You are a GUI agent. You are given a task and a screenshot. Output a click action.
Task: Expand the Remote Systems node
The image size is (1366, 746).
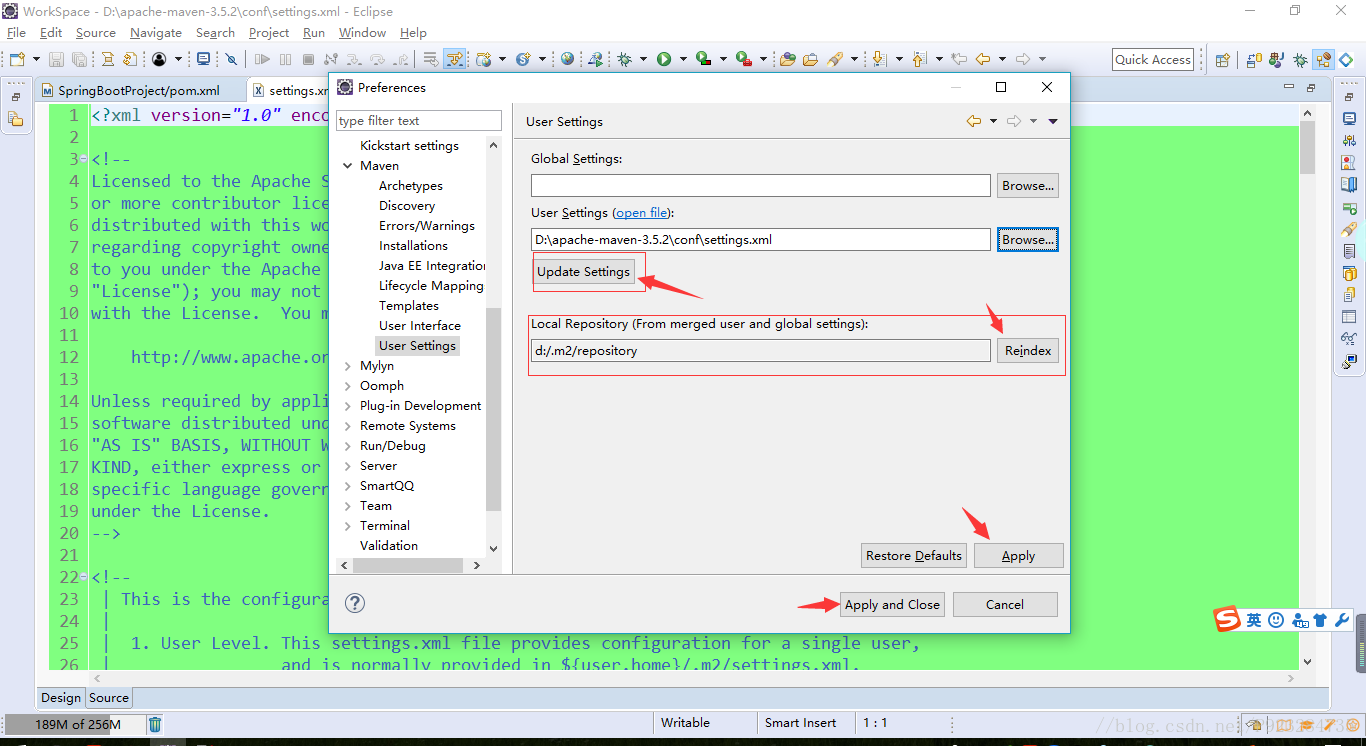348,426
